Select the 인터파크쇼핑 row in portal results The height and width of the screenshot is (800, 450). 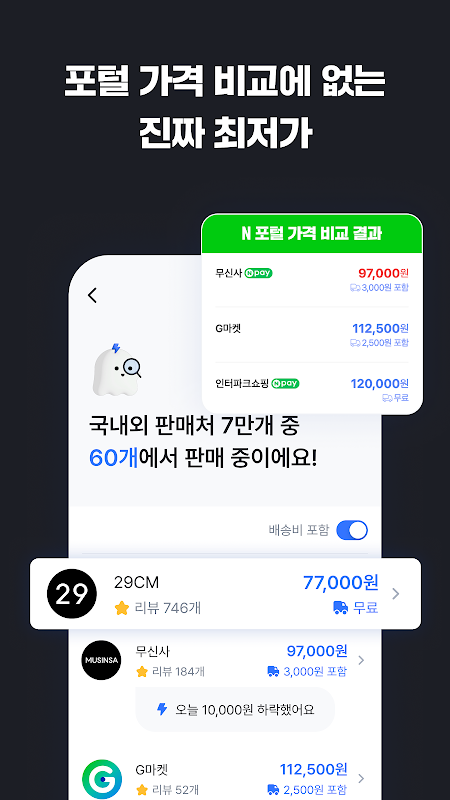tap(312, 389)
